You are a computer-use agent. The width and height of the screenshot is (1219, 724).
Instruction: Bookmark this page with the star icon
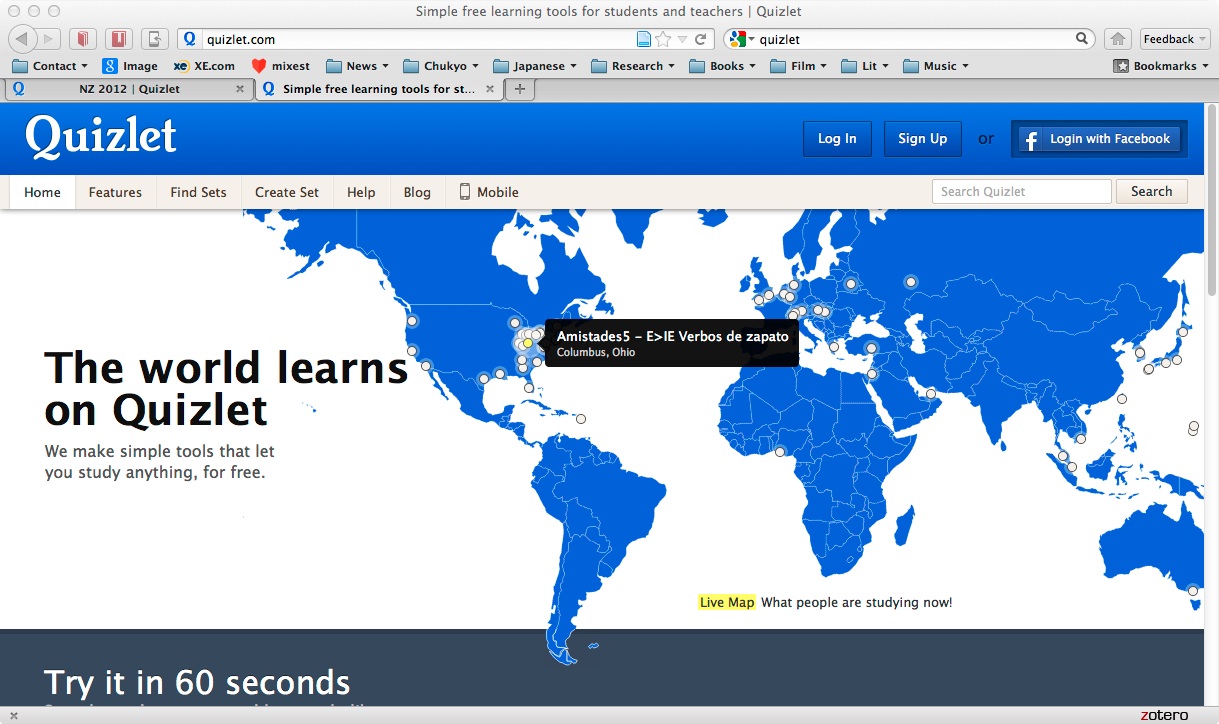[663, 39]
